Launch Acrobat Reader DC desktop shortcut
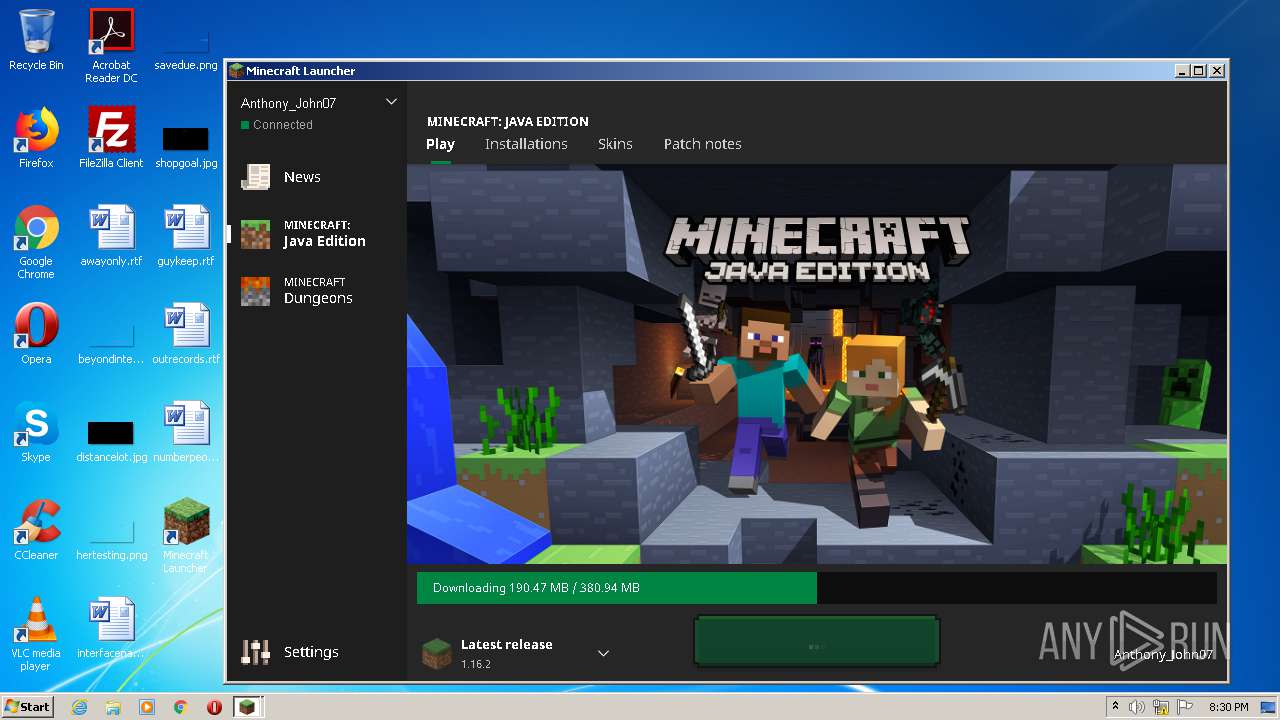This screenshot has height=720, width=1280. point(111,46)
